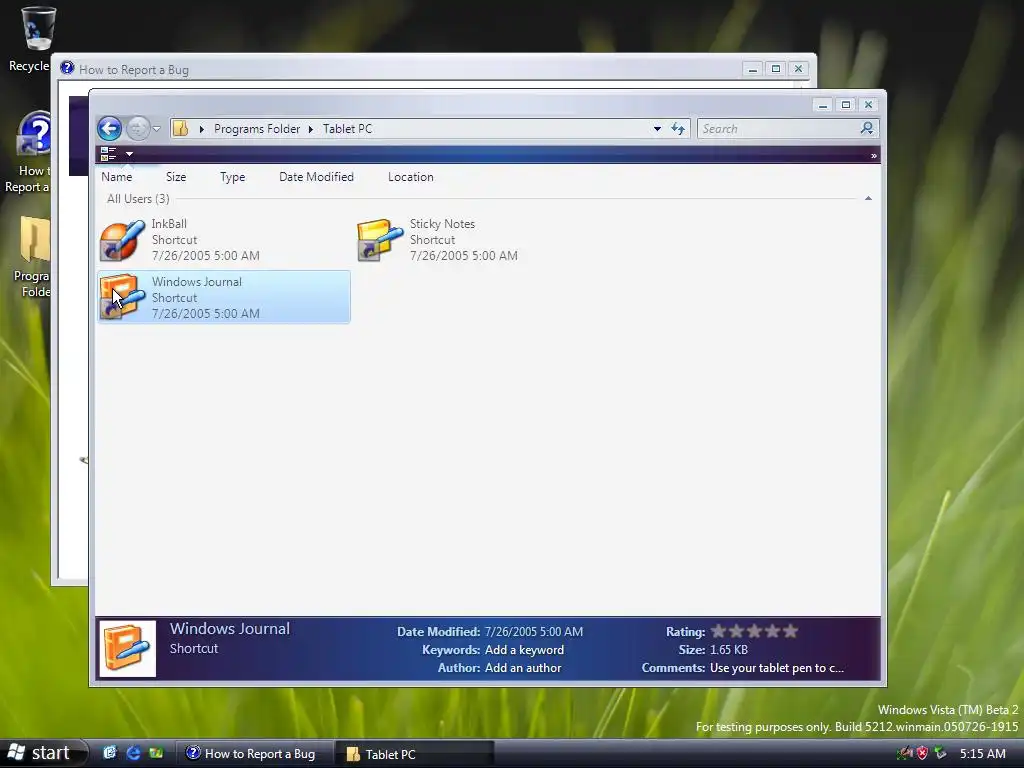Click the Comments text in details pane
The image size is (1024, 768).
coord(776,667)
